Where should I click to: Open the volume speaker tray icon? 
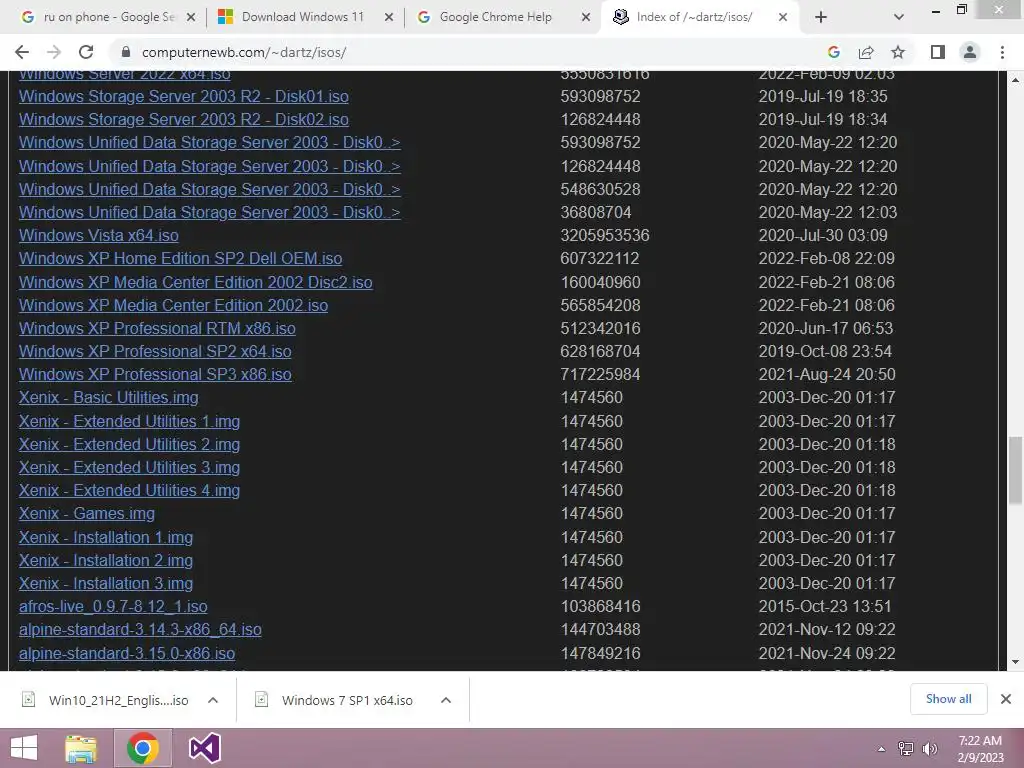(x=930, y=749)
